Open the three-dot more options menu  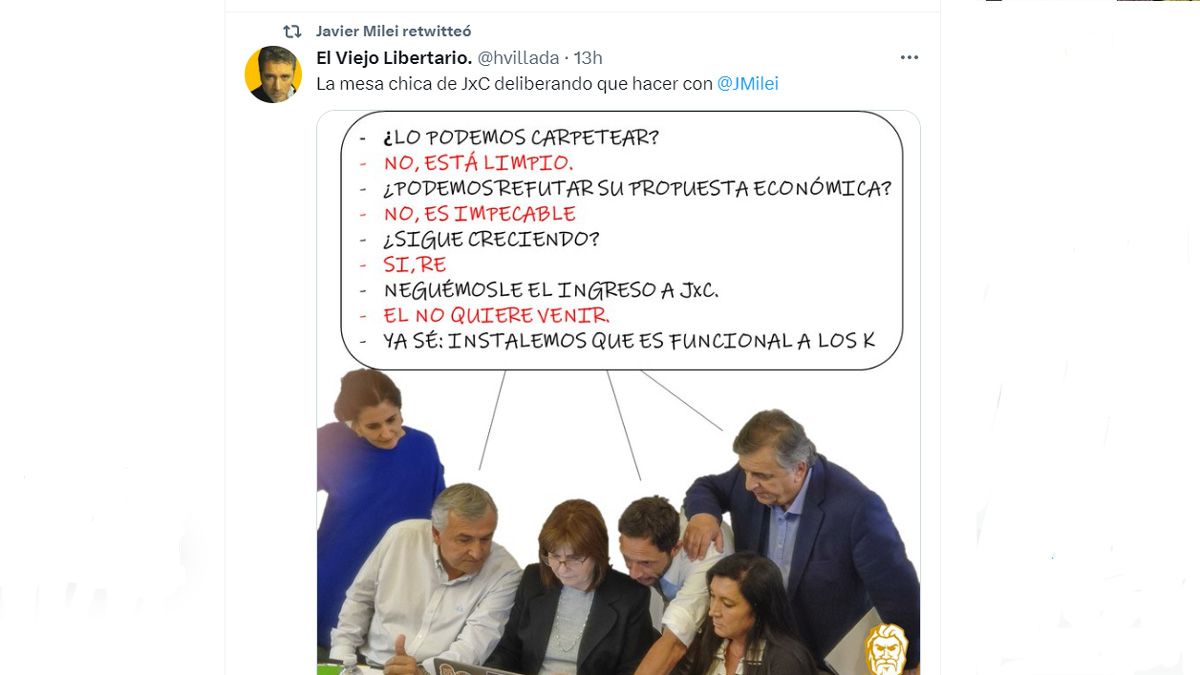[909, 58]
